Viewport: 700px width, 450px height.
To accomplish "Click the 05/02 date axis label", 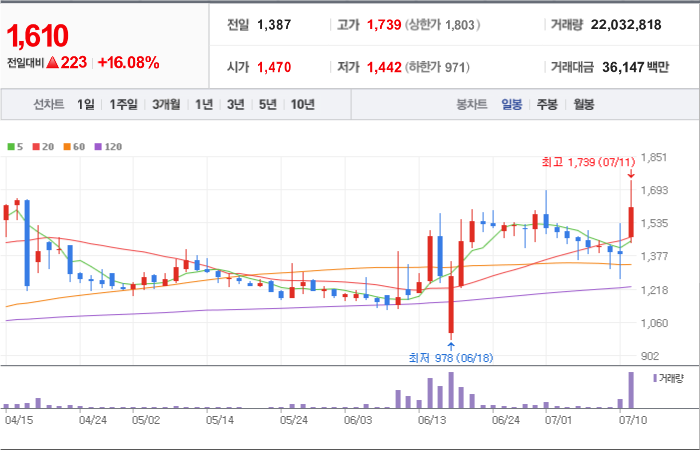I will click(x=146, y=421).
